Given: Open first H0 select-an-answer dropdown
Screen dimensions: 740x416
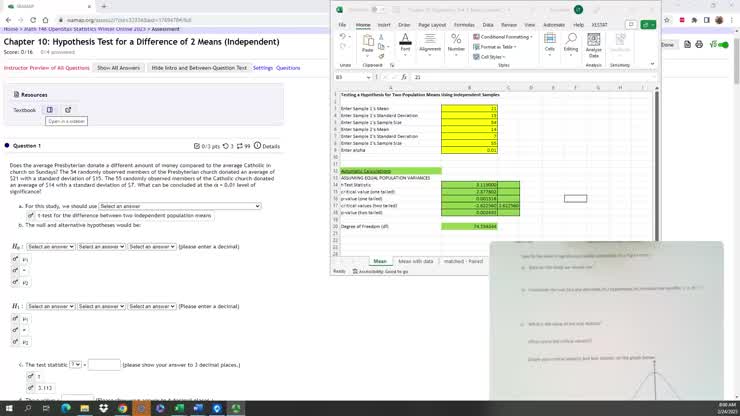Looking at the screenshot, I should [x=51, y=246].
